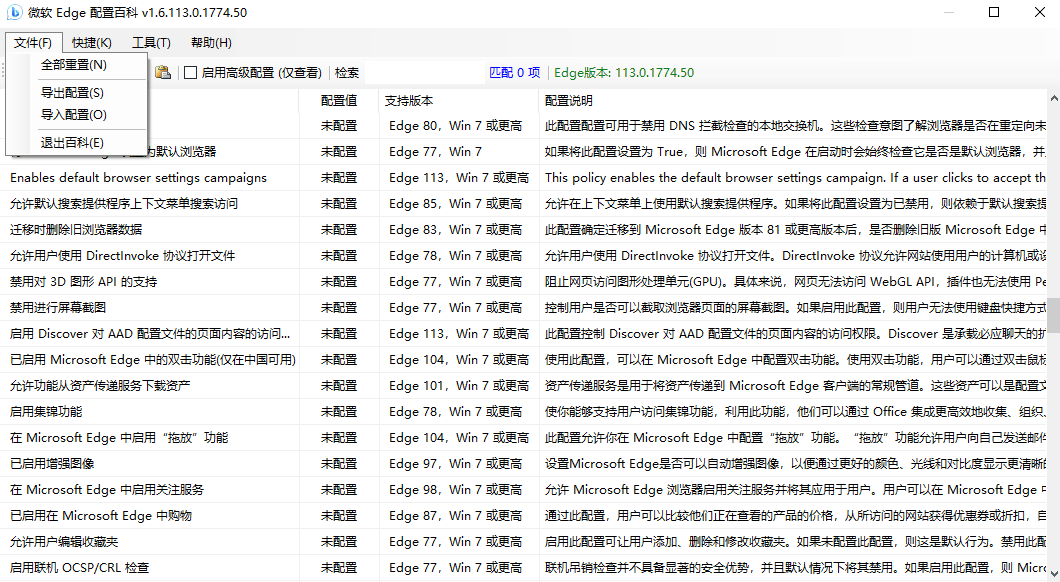Image resolution: width=1060 pixels, height=582 pixels.
Task: Click the Edge 配置百科 app icon in title bar
Action: click(x=14, y=12)
